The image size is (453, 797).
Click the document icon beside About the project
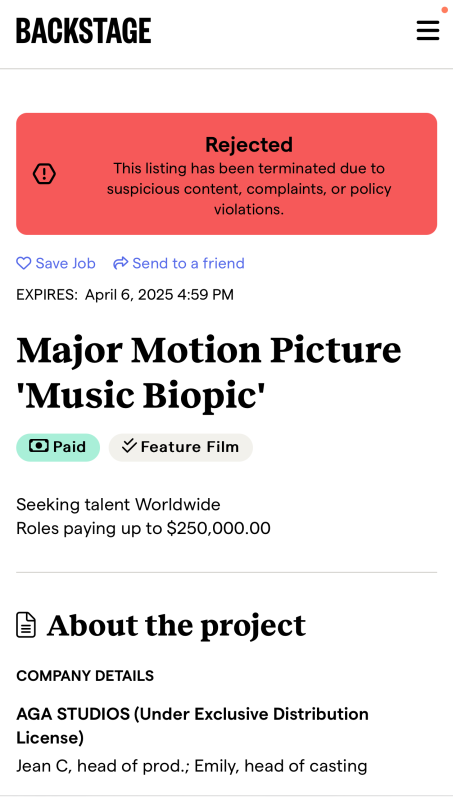[x=26, y=625]
